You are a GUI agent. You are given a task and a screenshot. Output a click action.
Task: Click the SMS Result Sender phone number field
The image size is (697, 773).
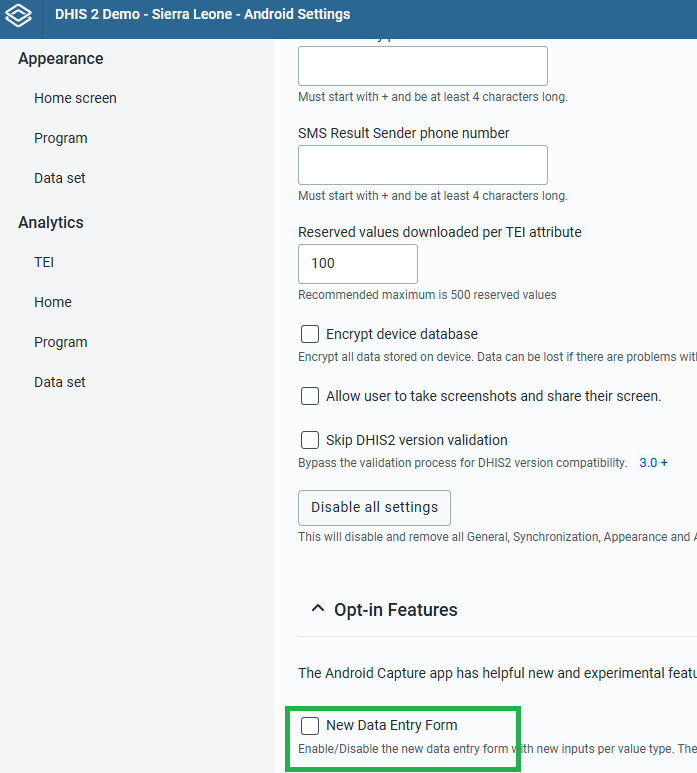coord(423,165)
